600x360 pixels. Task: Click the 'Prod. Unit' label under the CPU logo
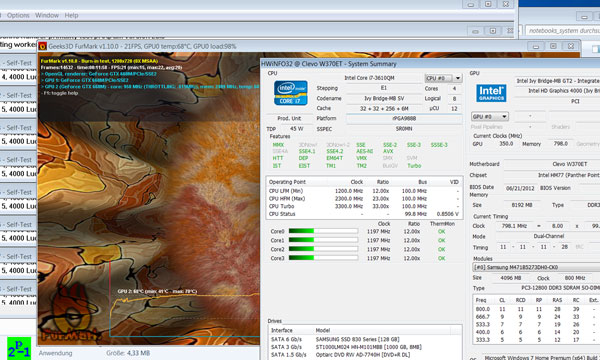click(289, 118)
